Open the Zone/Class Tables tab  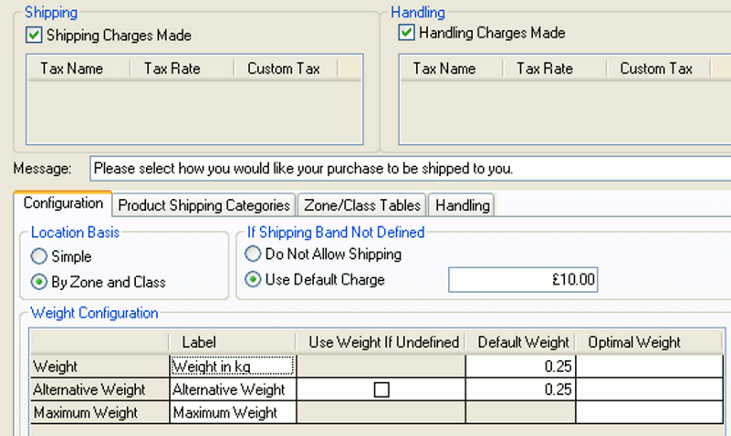coord(362,205)
